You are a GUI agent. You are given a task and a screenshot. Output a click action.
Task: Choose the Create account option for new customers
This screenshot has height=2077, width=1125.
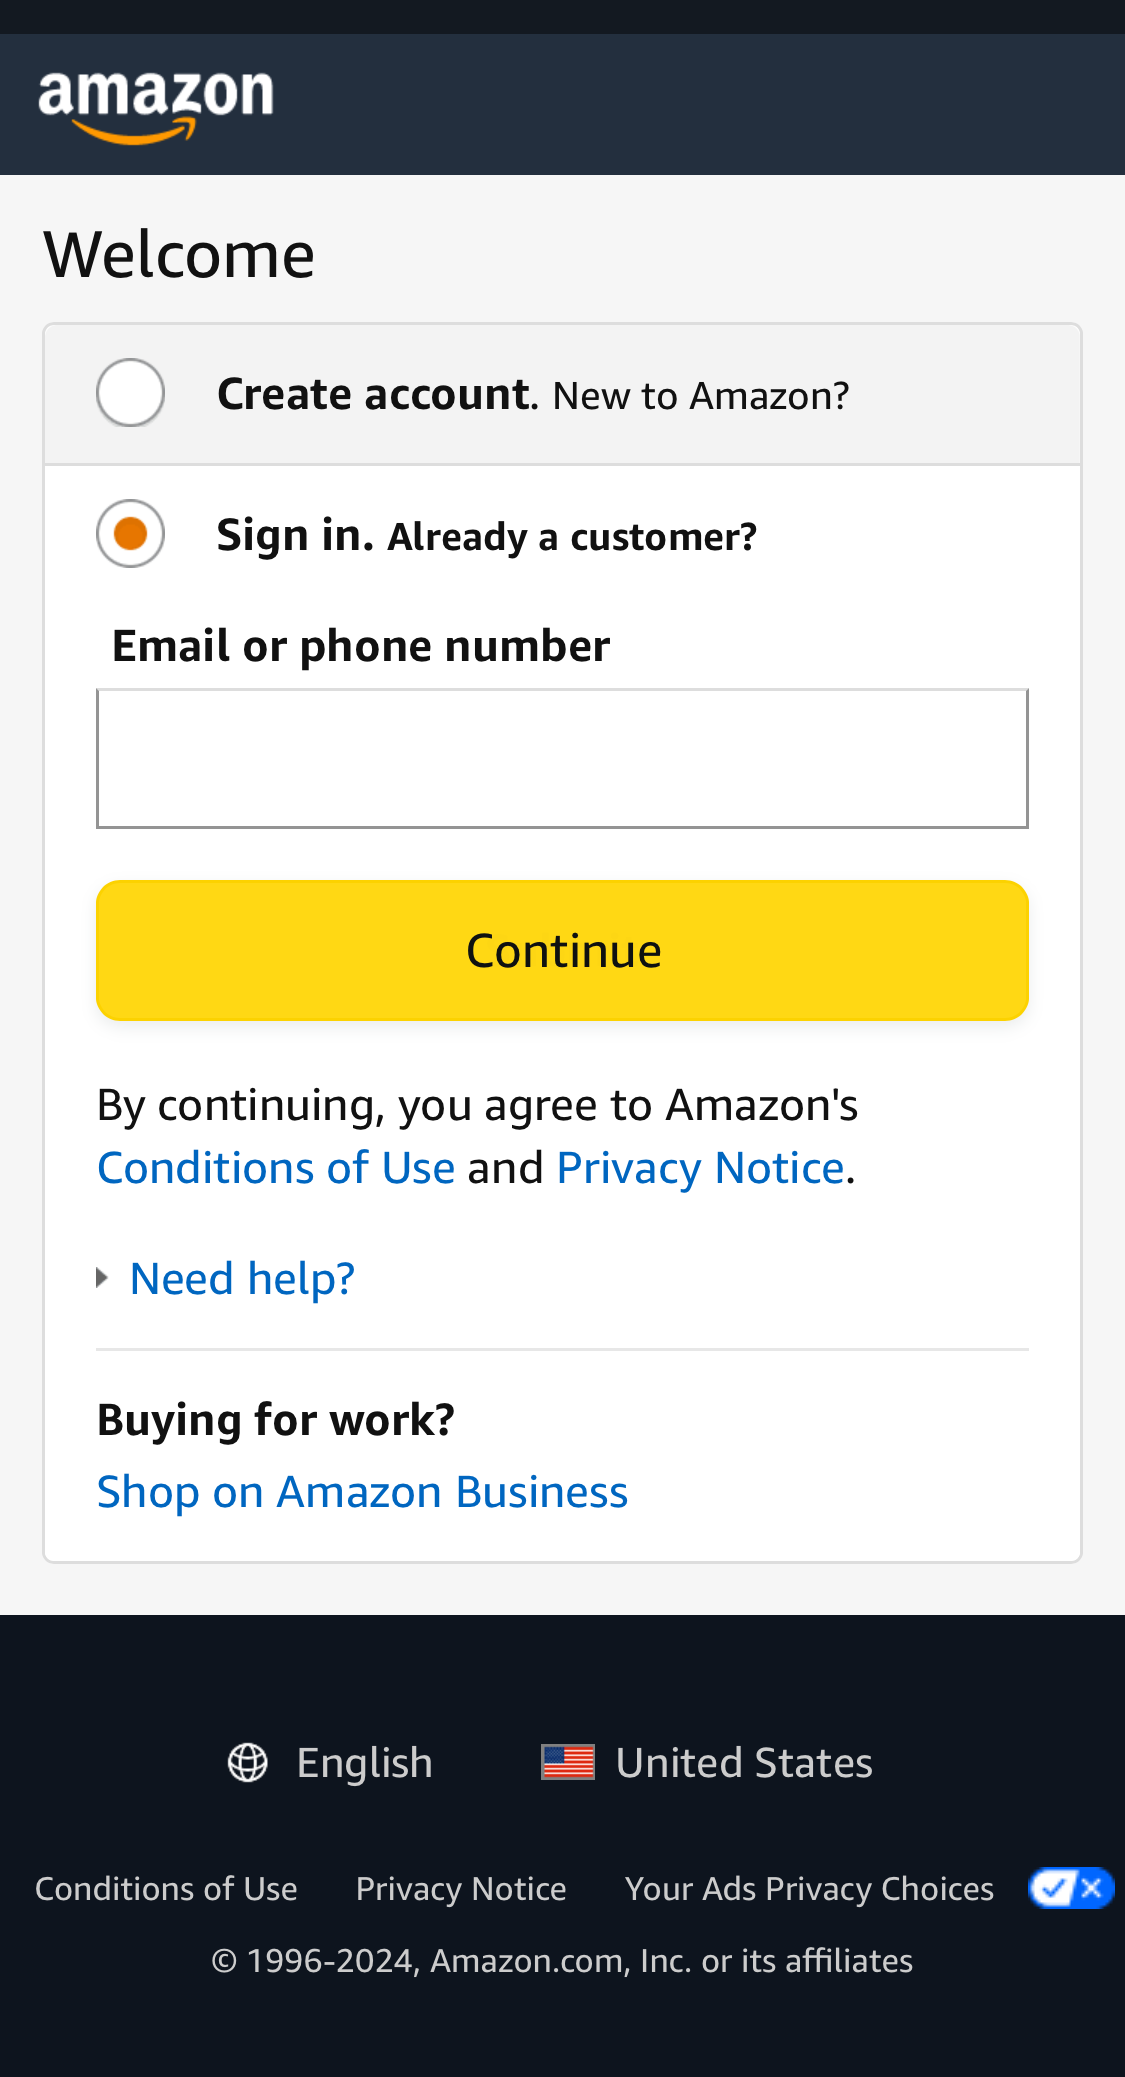click(374, 393)
